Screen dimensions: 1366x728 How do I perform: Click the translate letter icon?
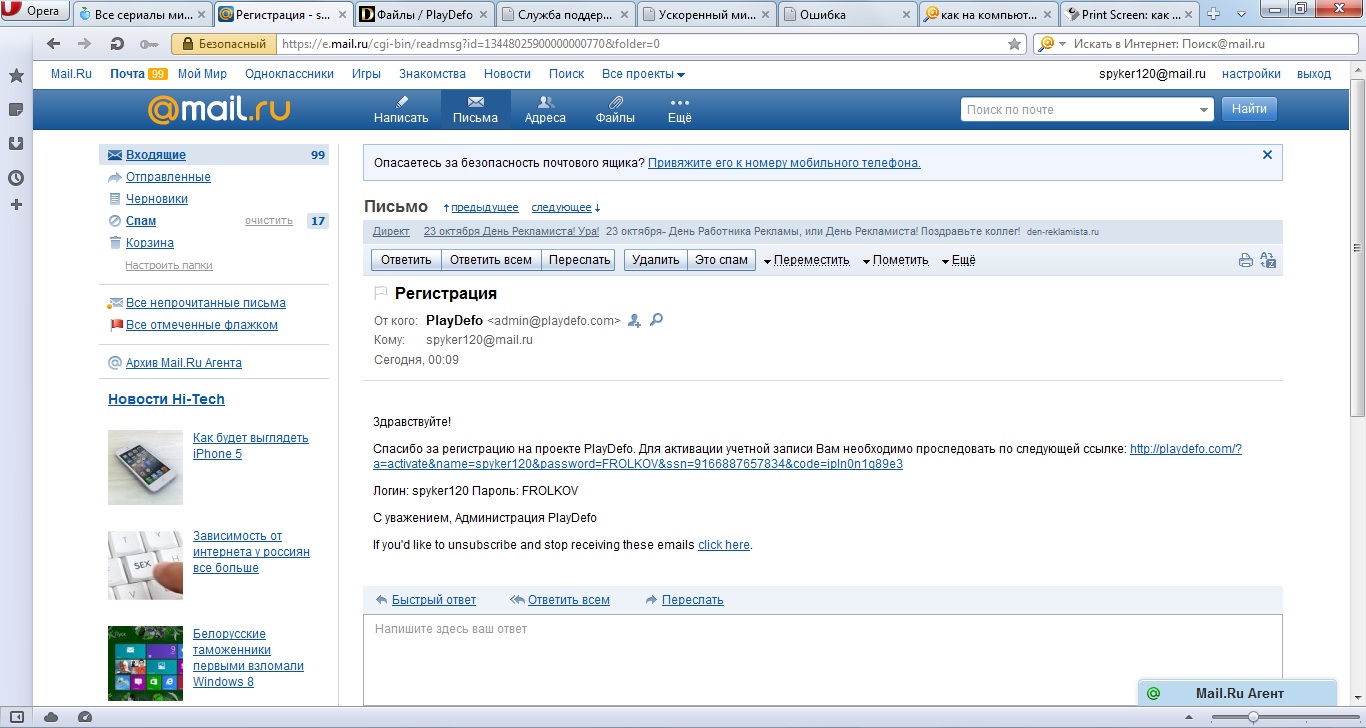click(1268, 261)
